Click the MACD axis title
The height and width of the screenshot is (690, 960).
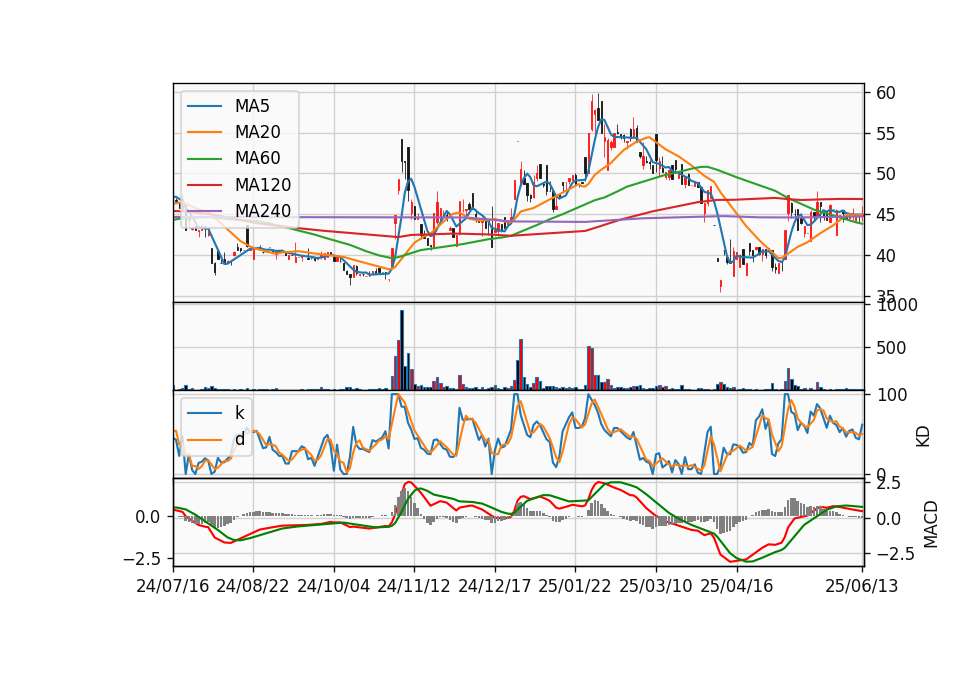pos(931,524)
